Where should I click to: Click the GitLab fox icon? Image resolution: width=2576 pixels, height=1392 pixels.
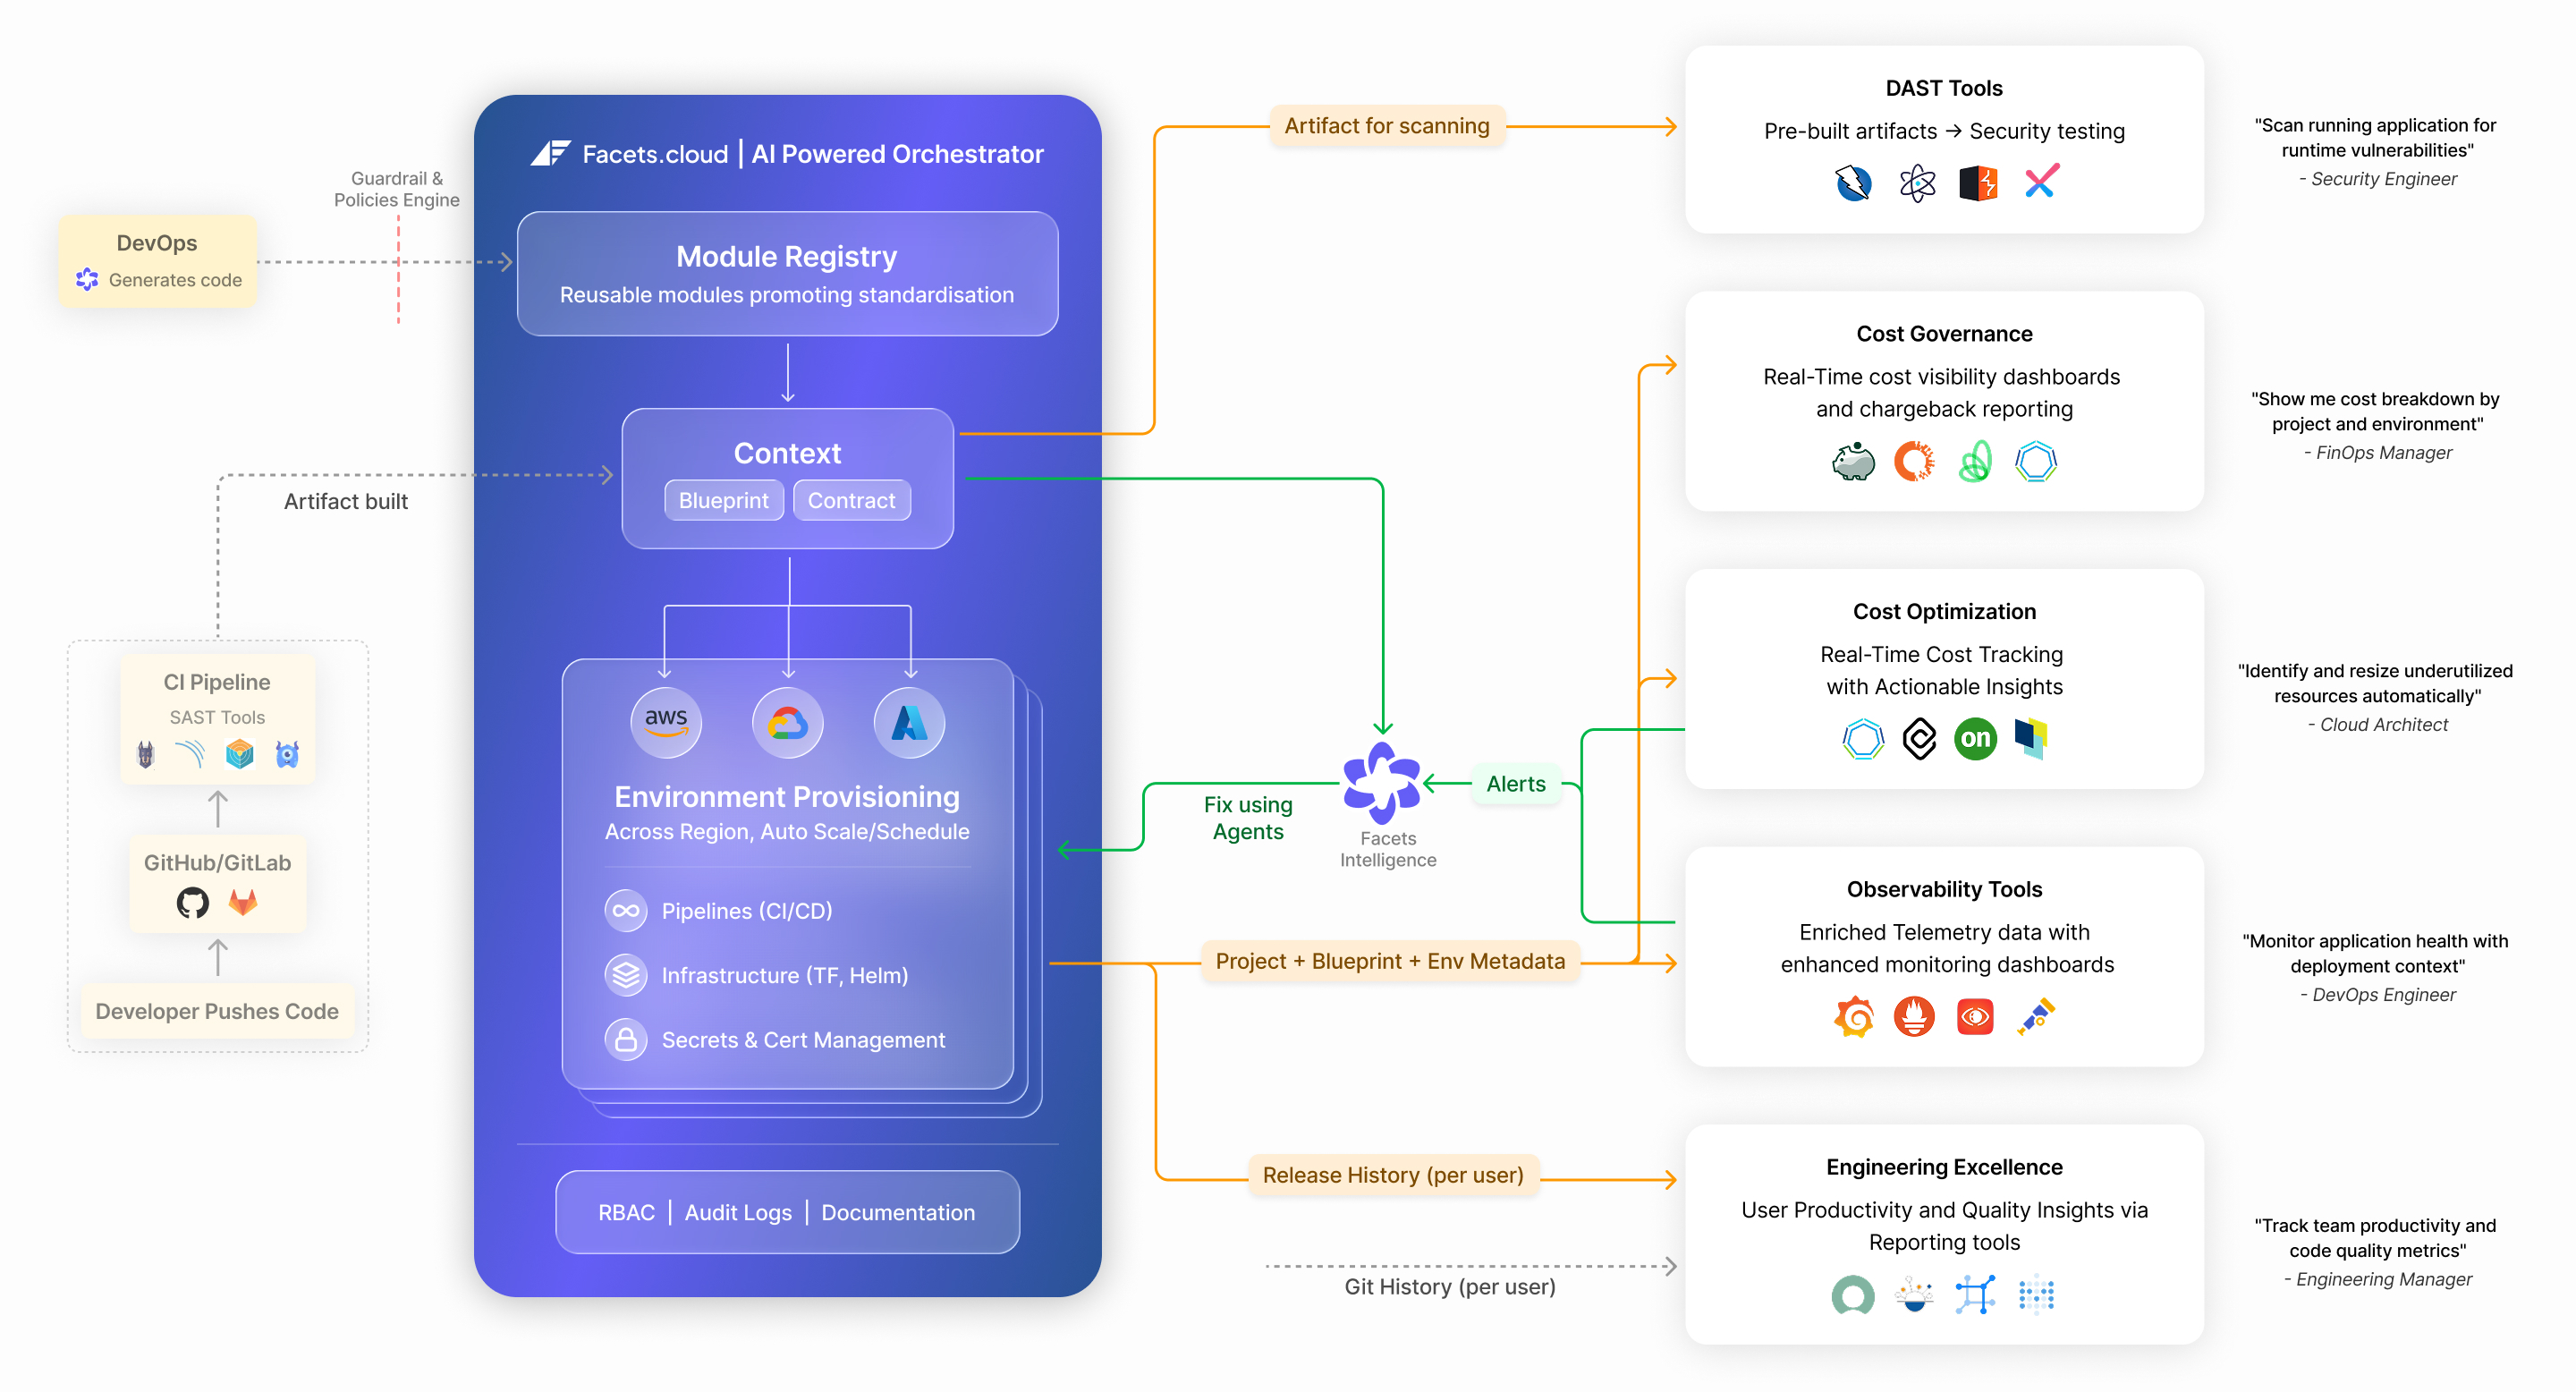click(x=243, y=903)
